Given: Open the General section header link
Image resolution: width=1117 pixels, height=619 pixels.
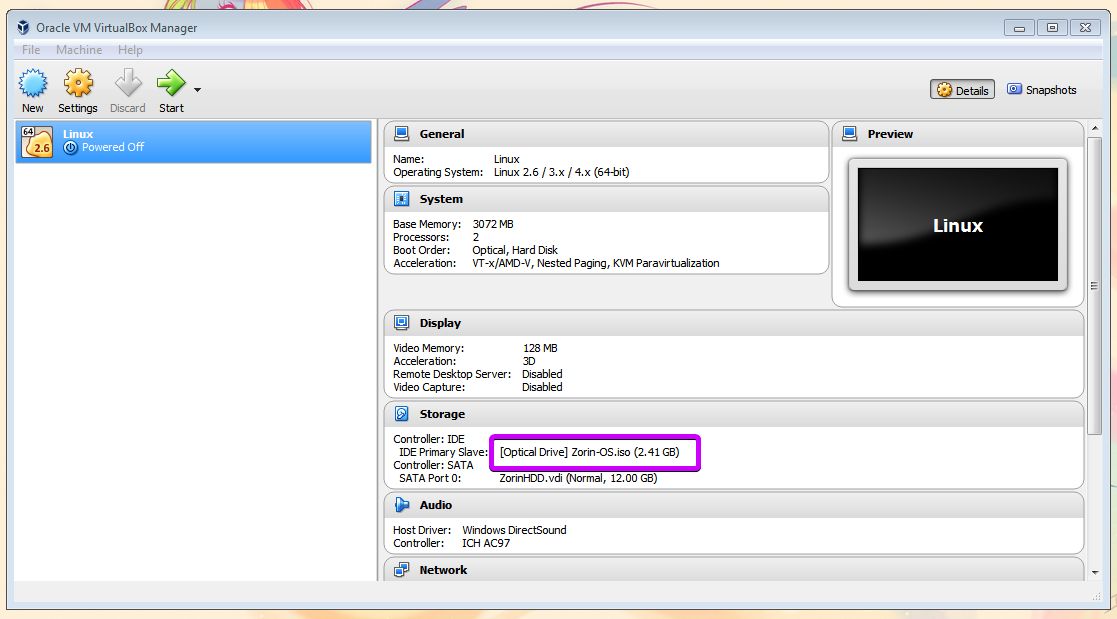Looking at the screenshot, I should tap(442, 134).
